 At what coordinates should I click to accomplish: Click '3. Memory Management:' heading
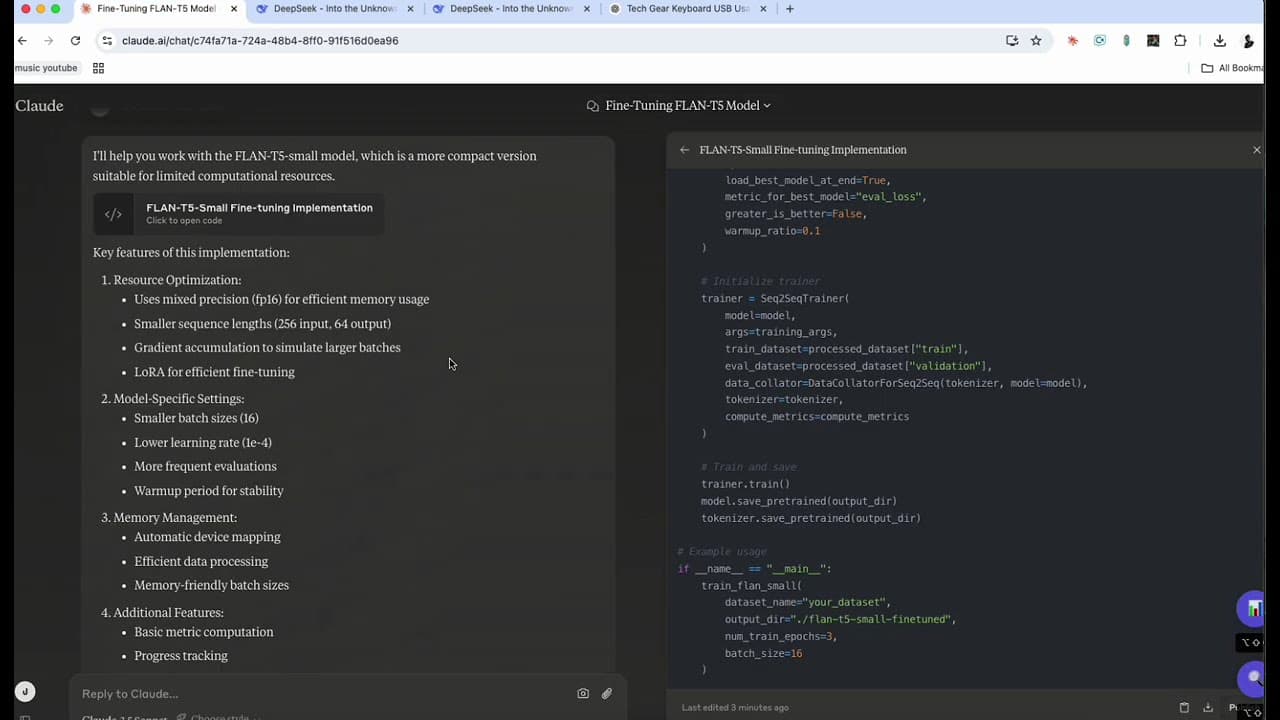(x=169, y=518)
